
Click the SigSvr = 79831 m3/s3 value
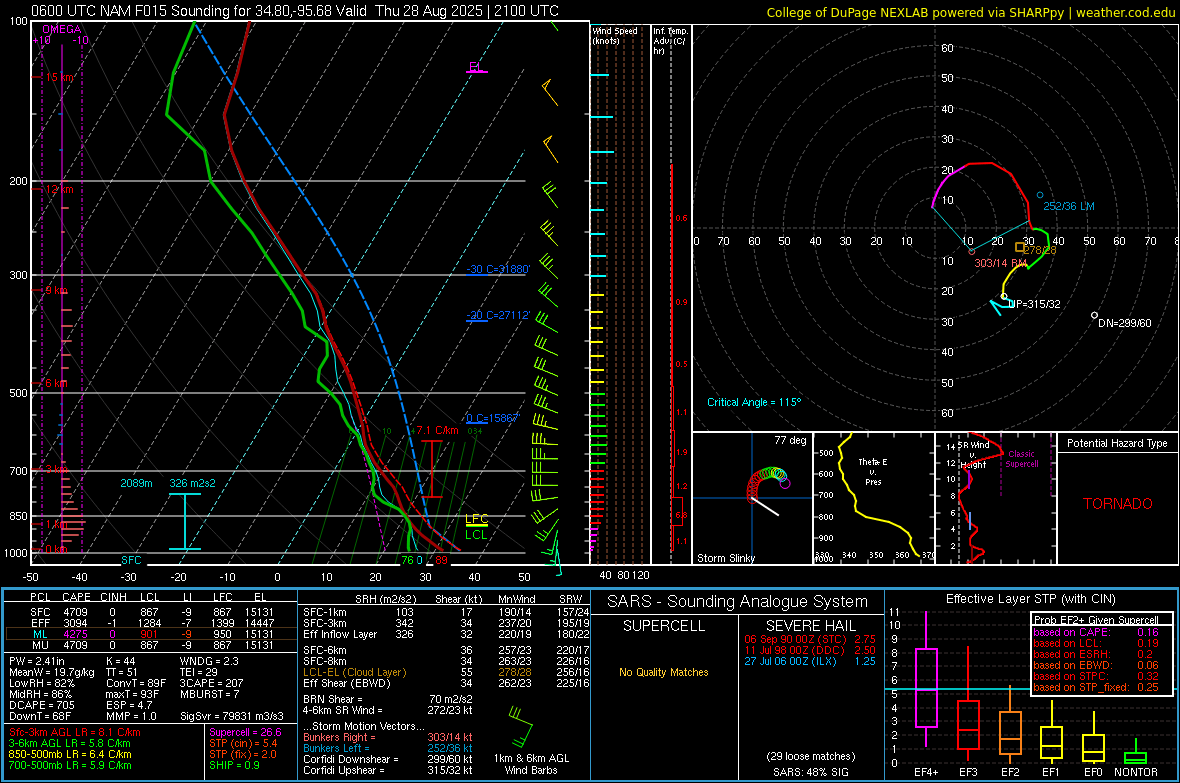click(232, 716)
